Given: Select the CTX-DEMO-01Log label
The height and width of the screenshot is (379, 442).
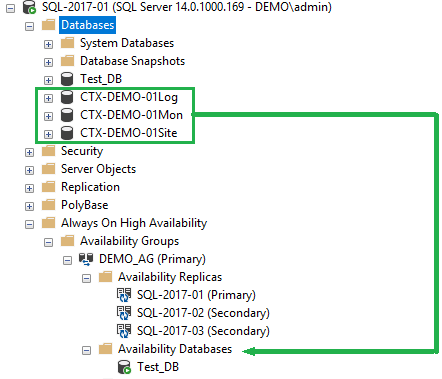Looking at the screenshot, I should [129, 97].
